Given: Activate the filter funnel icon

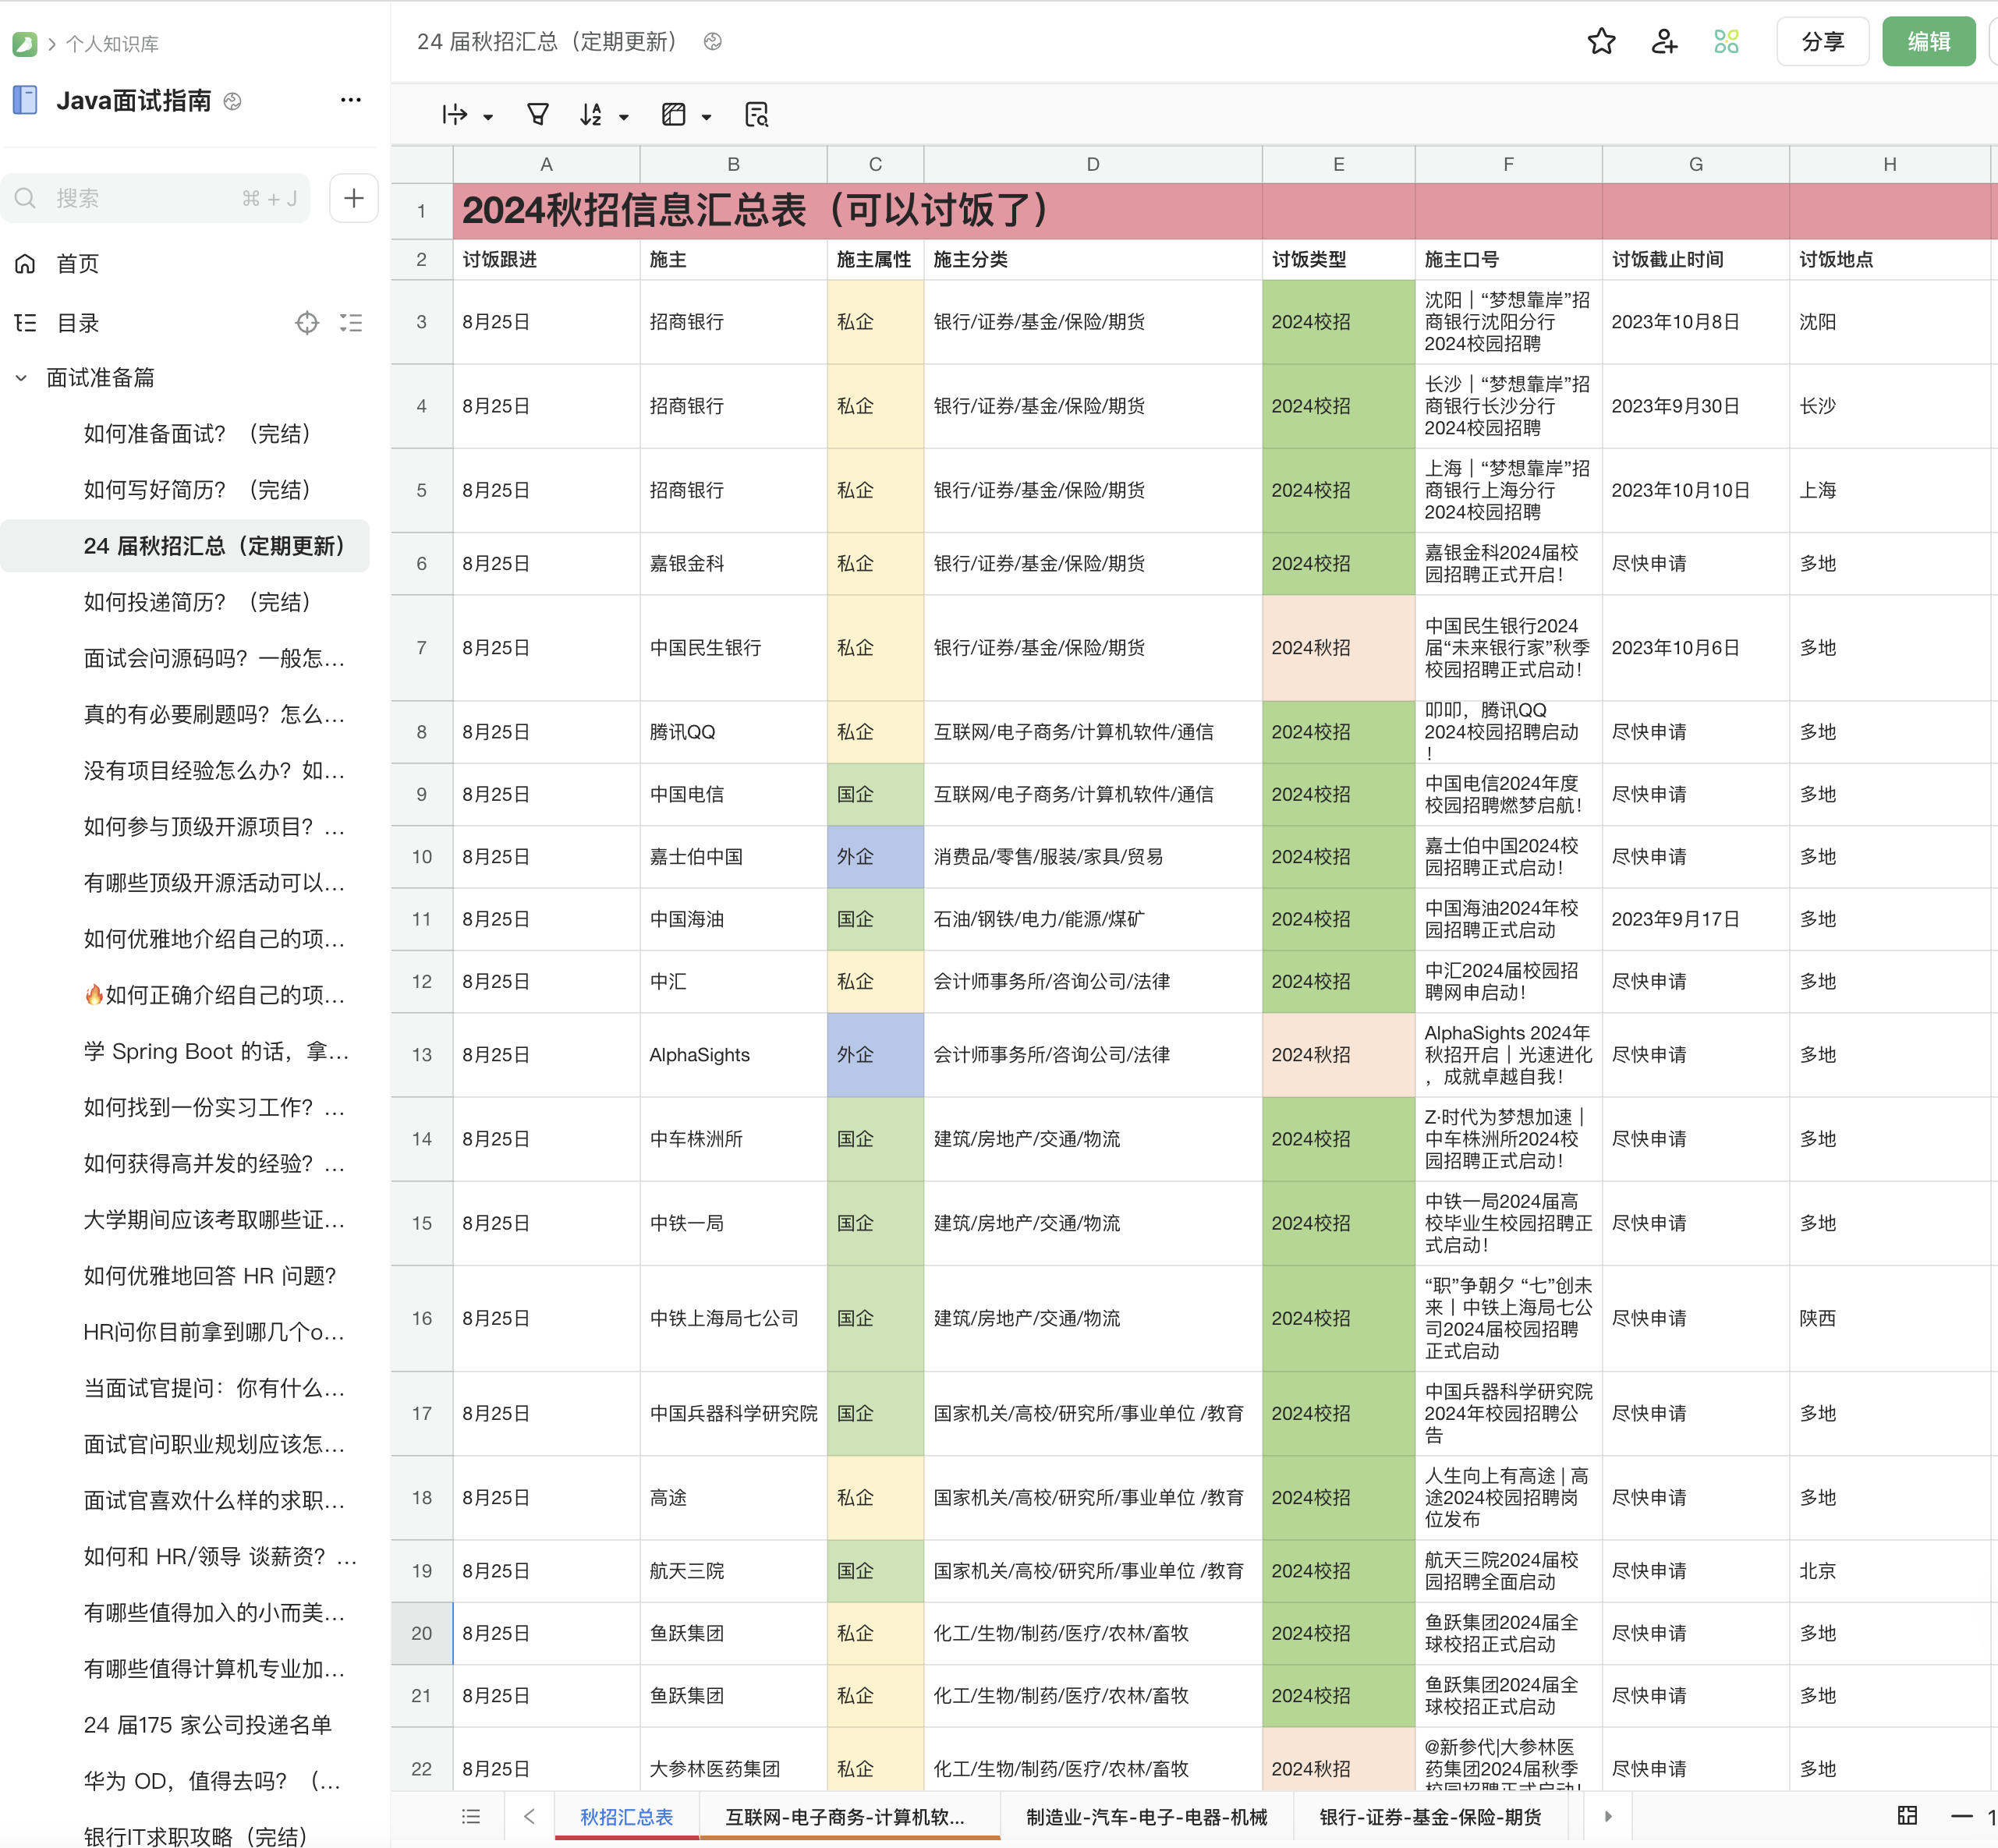Looking at the screenshot, I should (x=538, y=115).
